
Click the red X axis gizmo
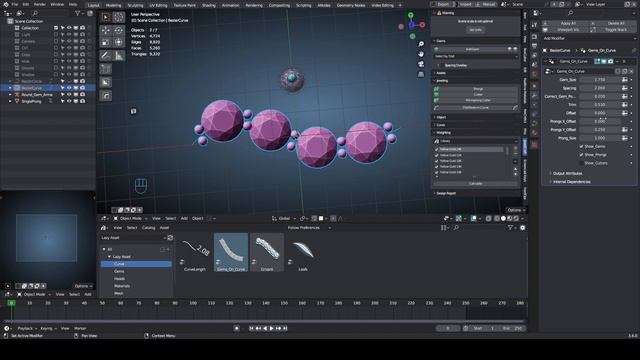coord(422,25)
